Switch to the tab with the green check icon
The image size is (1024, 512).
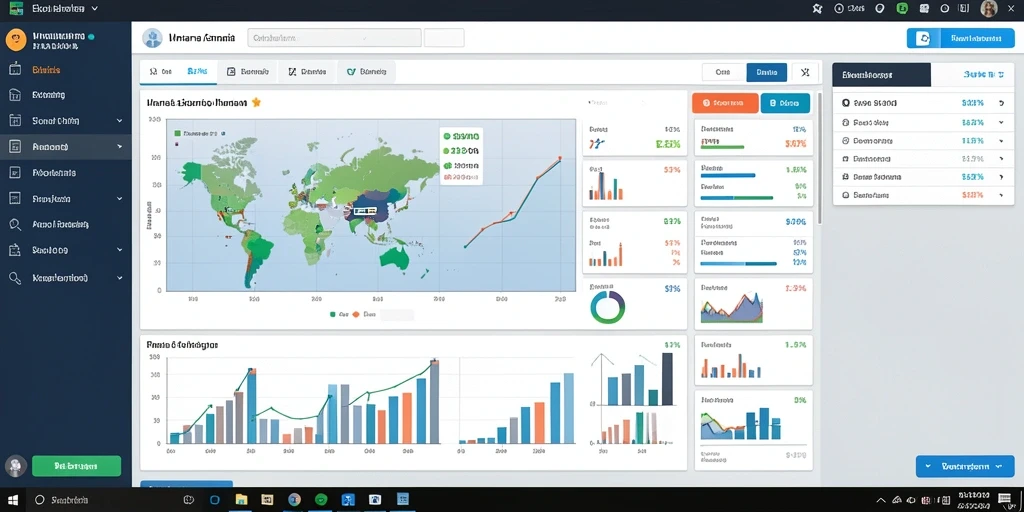pyautogui.click(x=366, y=72)
